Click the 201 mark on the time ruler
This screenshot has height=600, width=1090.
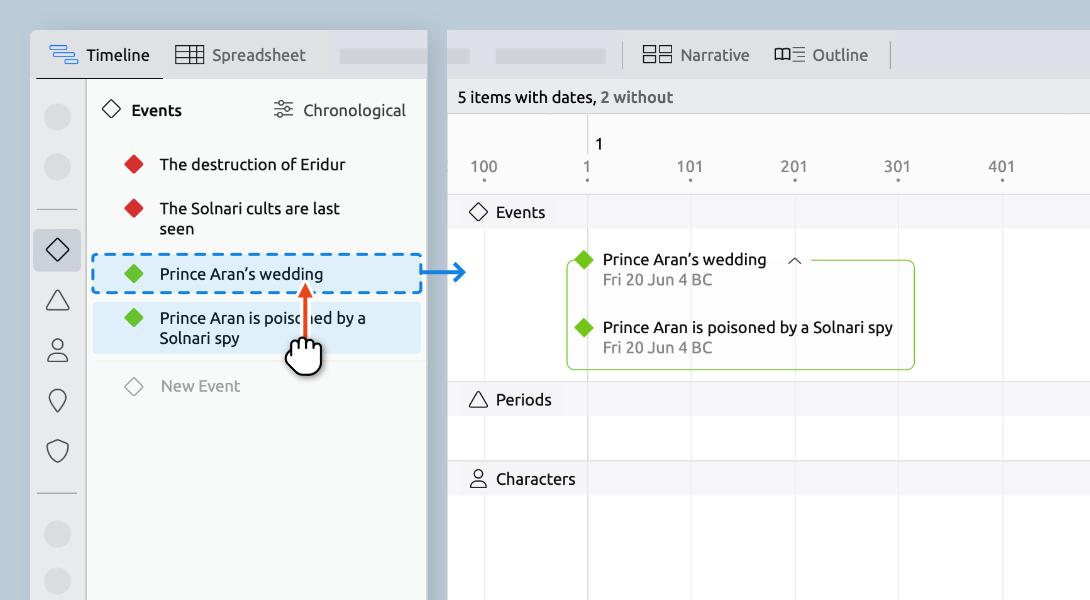(x=794, y=167)
